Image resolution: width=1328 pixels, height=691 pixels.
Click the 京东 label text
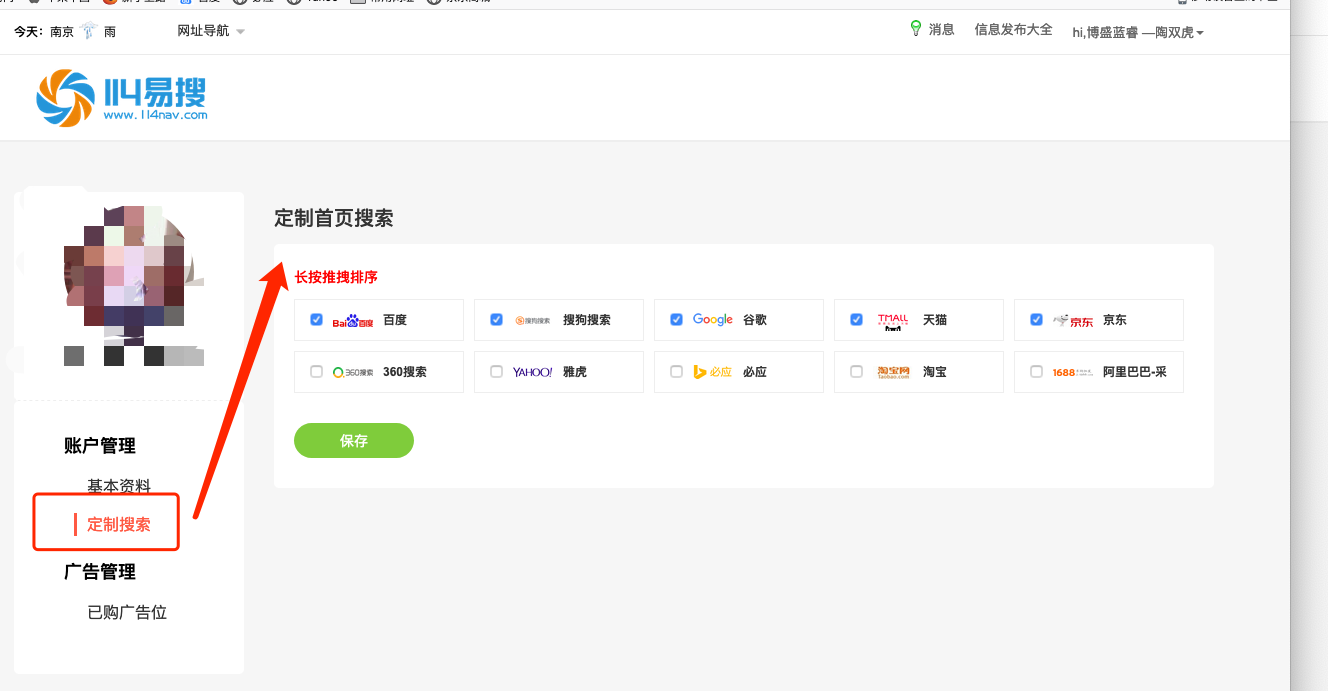pyautogui.click(x=1115, y=320)
